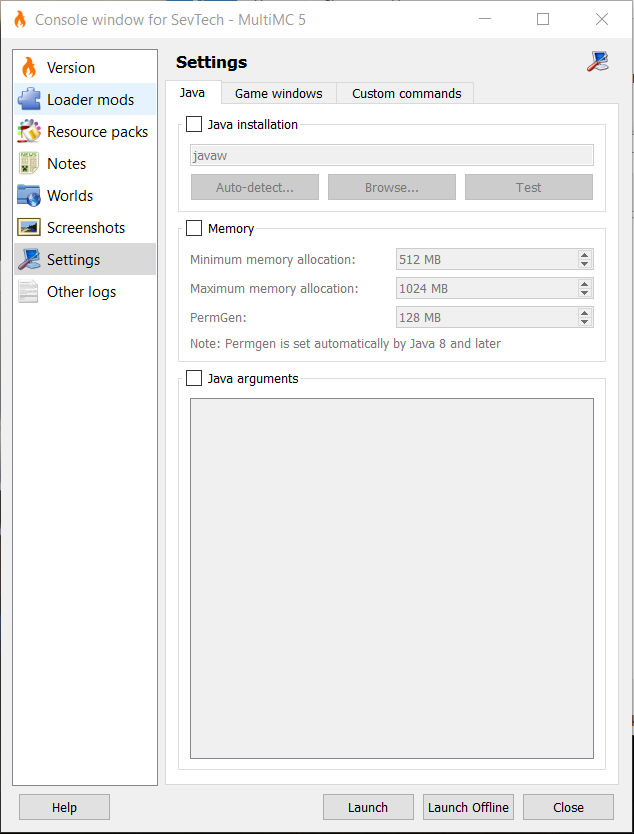Viewport: 634px width, 834px height.
Task: Click the Test button
Action: tap(529, 187)
